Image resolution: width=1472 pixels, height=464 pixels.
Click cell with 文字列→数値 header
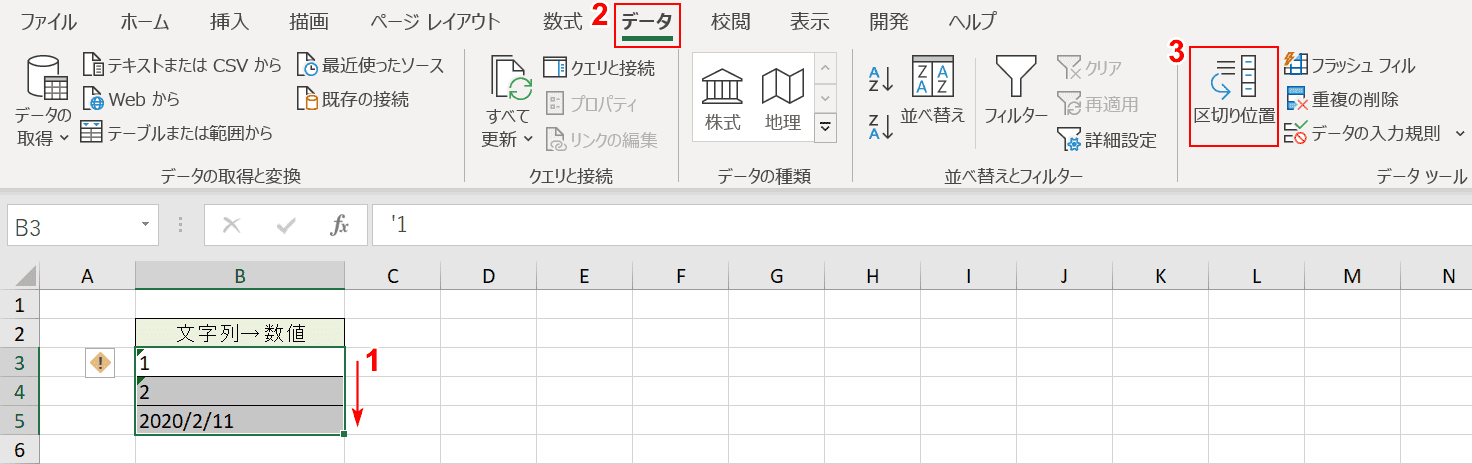pyautogui.click(x=240, y=333)
